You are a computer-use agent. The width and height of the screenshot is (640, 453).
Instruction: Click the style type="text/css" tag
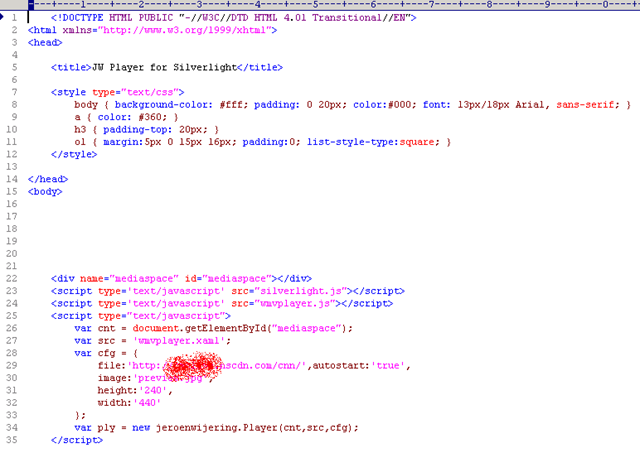[118, 92]
